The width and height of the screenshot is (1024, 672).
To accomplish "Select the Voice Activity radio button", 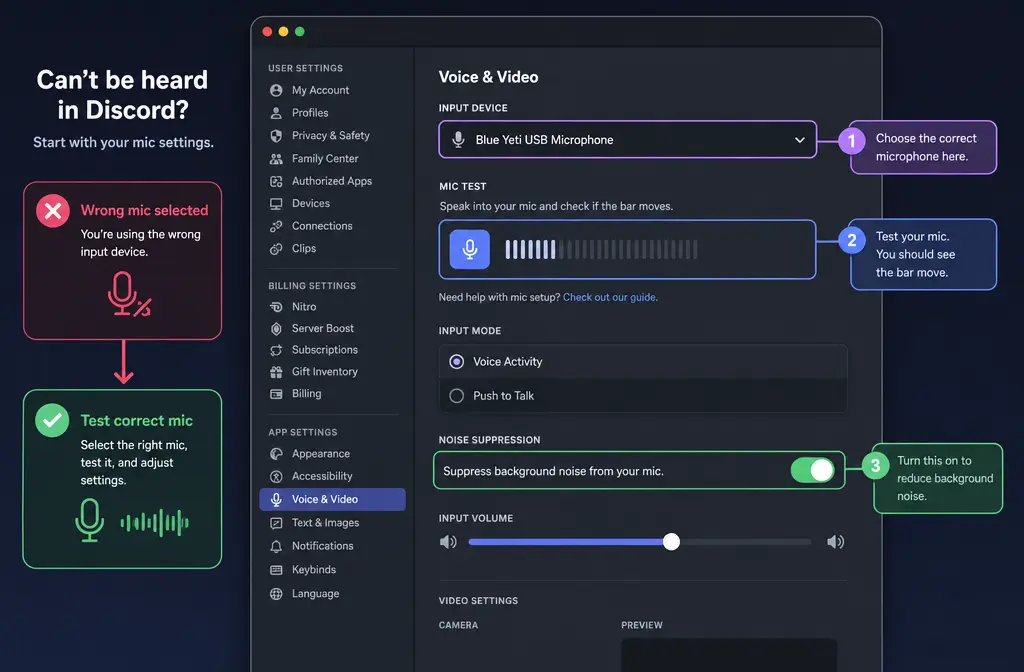I will tap(456, 362).
